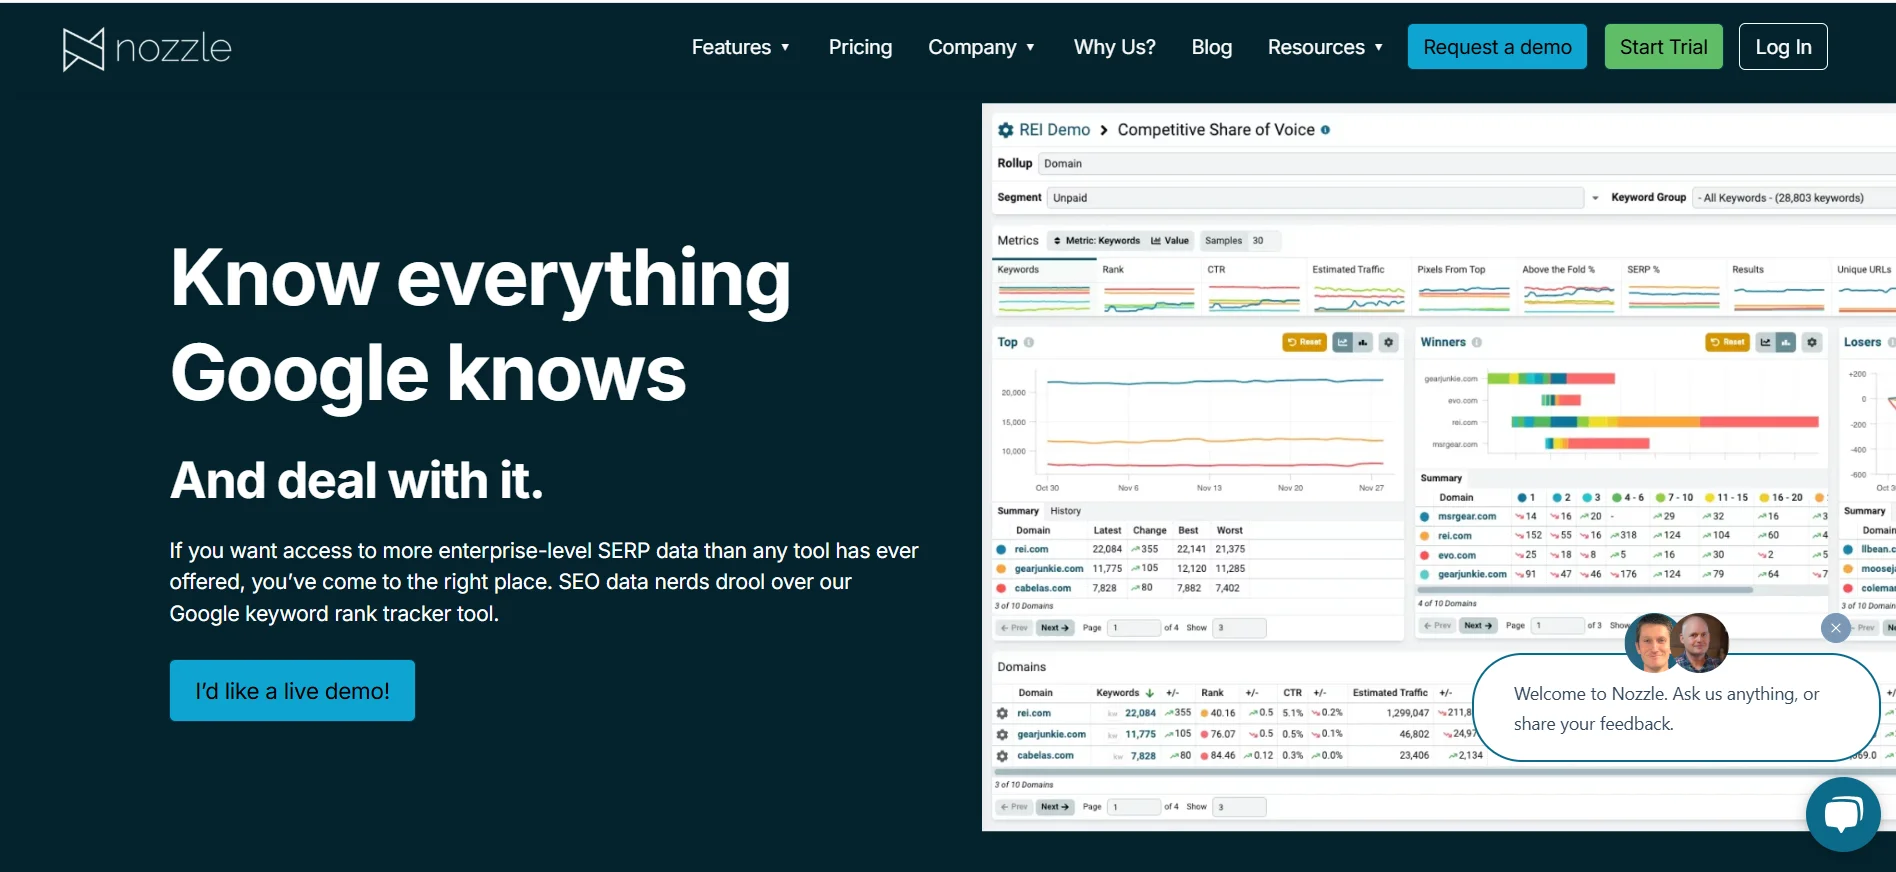Screen dimensions: 1896x872
Task: Click Value toggle in Metrics bar
Action: 1170,240
